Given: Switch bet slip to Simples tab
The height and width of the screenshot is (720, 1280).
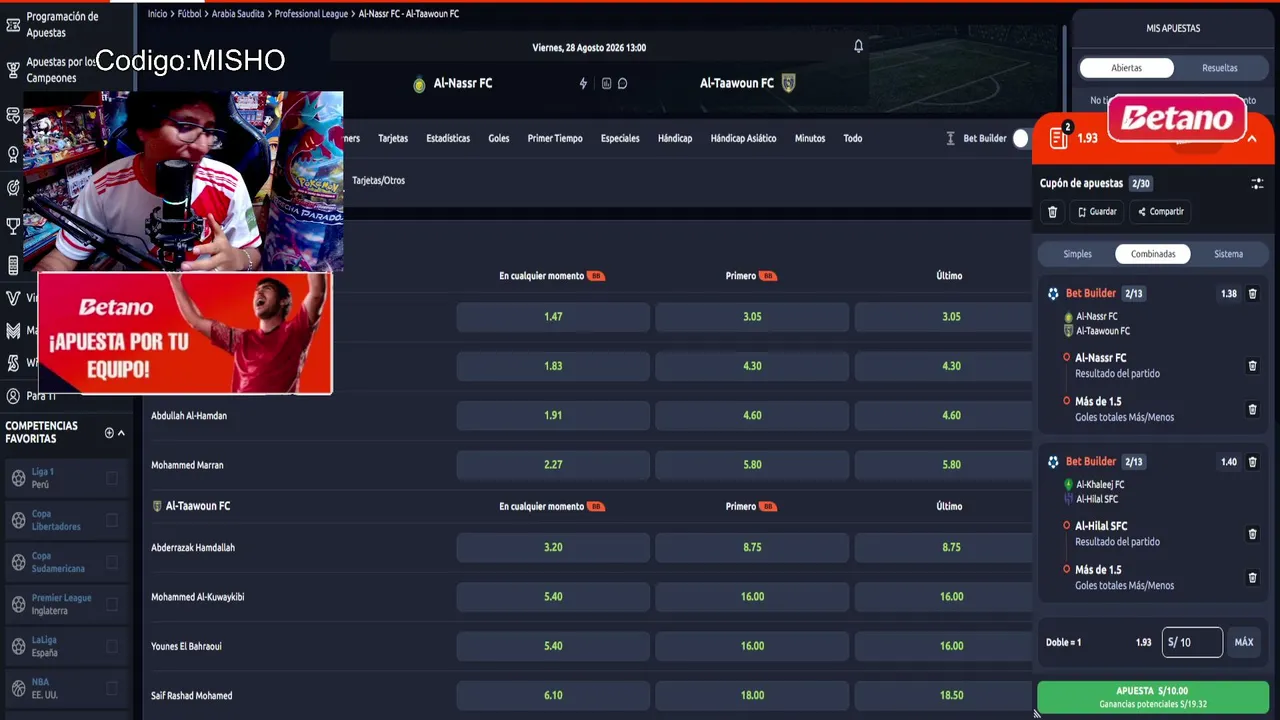Looking at the screenshot, I should coord(1077,254).
